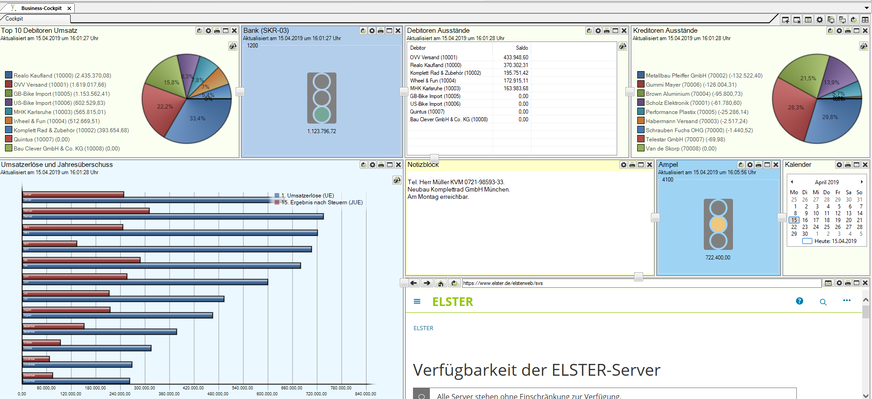Click the ELSTER breadcrumb link
The height and width of the screenshot is (399, 872).
point(423,328)
